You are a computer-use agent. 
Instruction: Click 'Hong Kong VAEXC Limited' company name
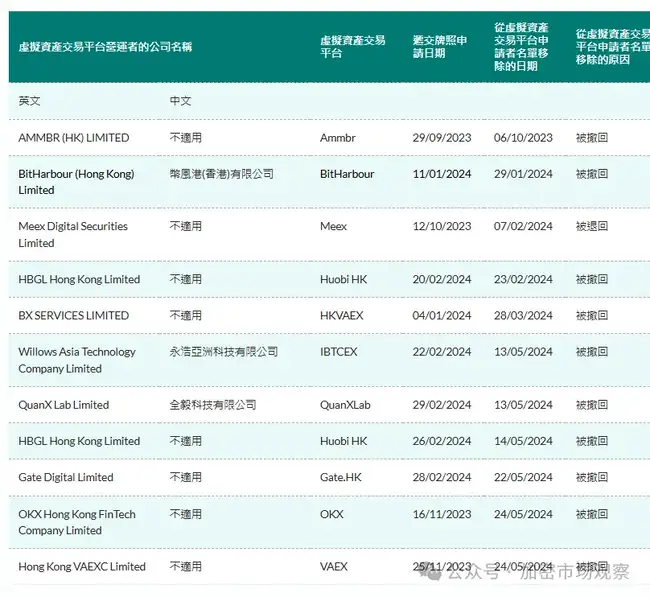click(82, 567)
